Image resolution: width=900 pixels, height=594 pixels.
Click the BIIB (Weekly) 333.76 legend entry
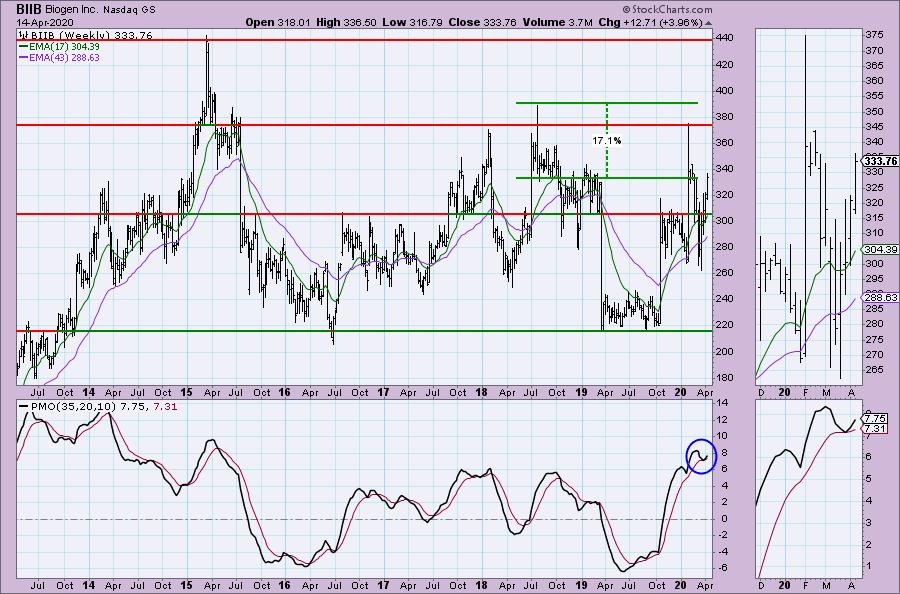click(91, 36)
